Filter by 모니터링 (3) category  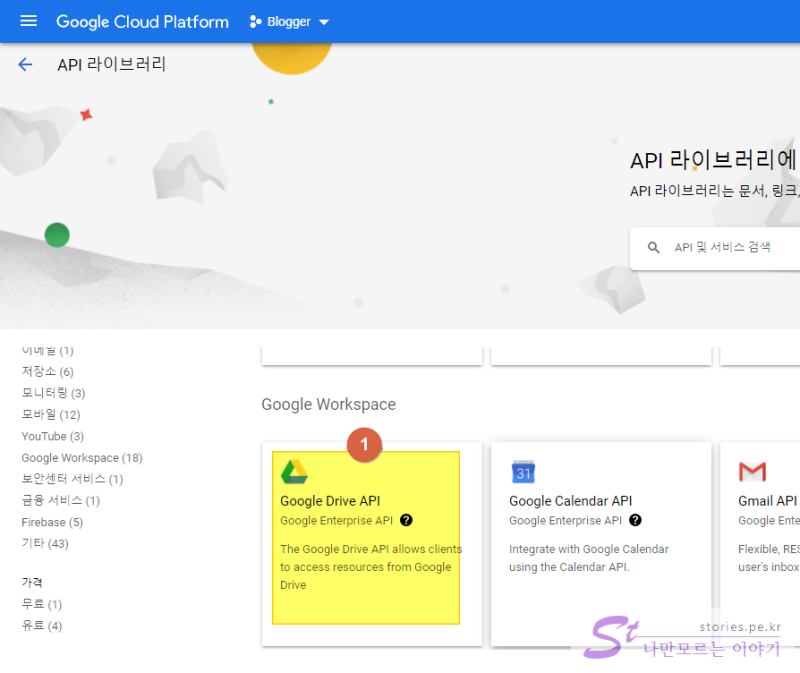point(53,393)
